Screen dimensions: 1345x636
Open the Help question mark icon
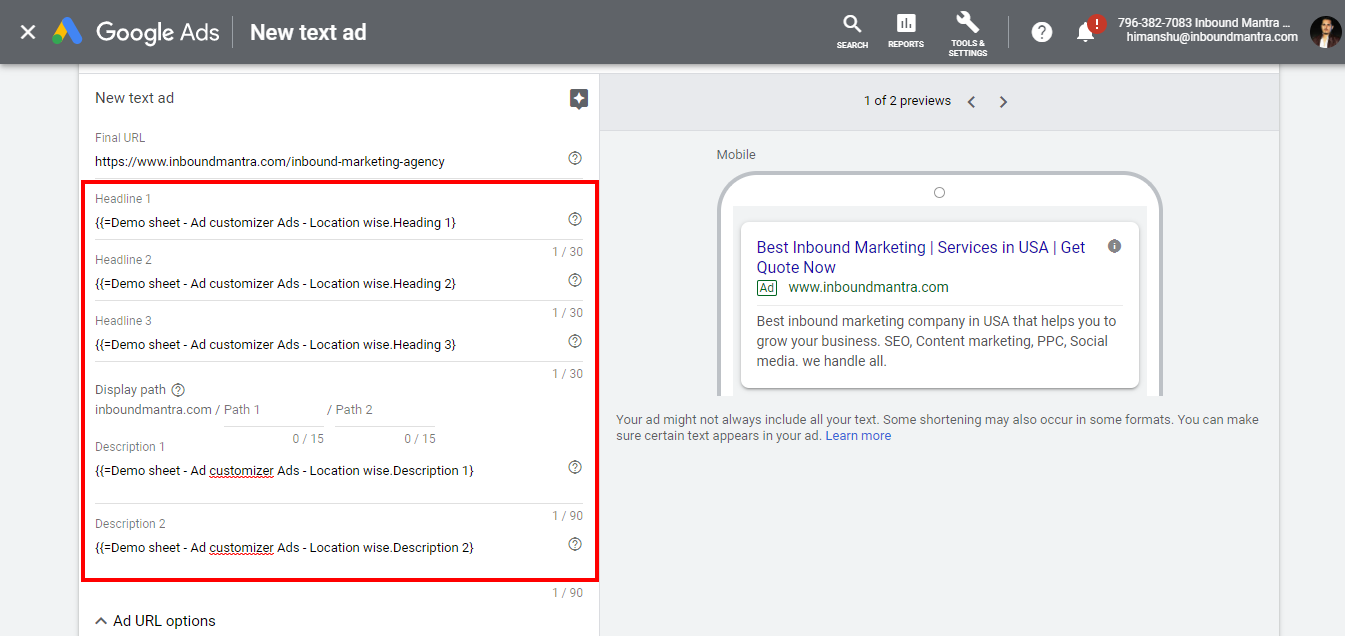(1042, 32)
